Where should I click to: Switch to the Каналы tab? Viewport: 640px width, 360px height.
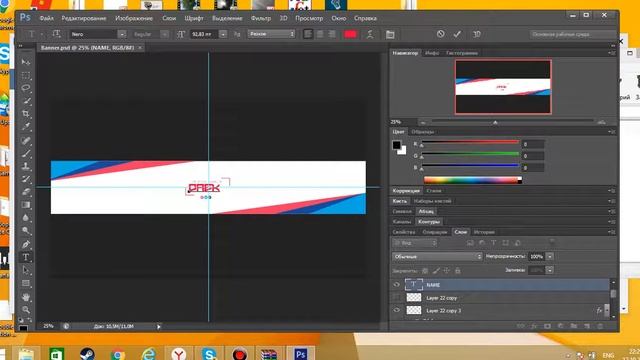402,222
